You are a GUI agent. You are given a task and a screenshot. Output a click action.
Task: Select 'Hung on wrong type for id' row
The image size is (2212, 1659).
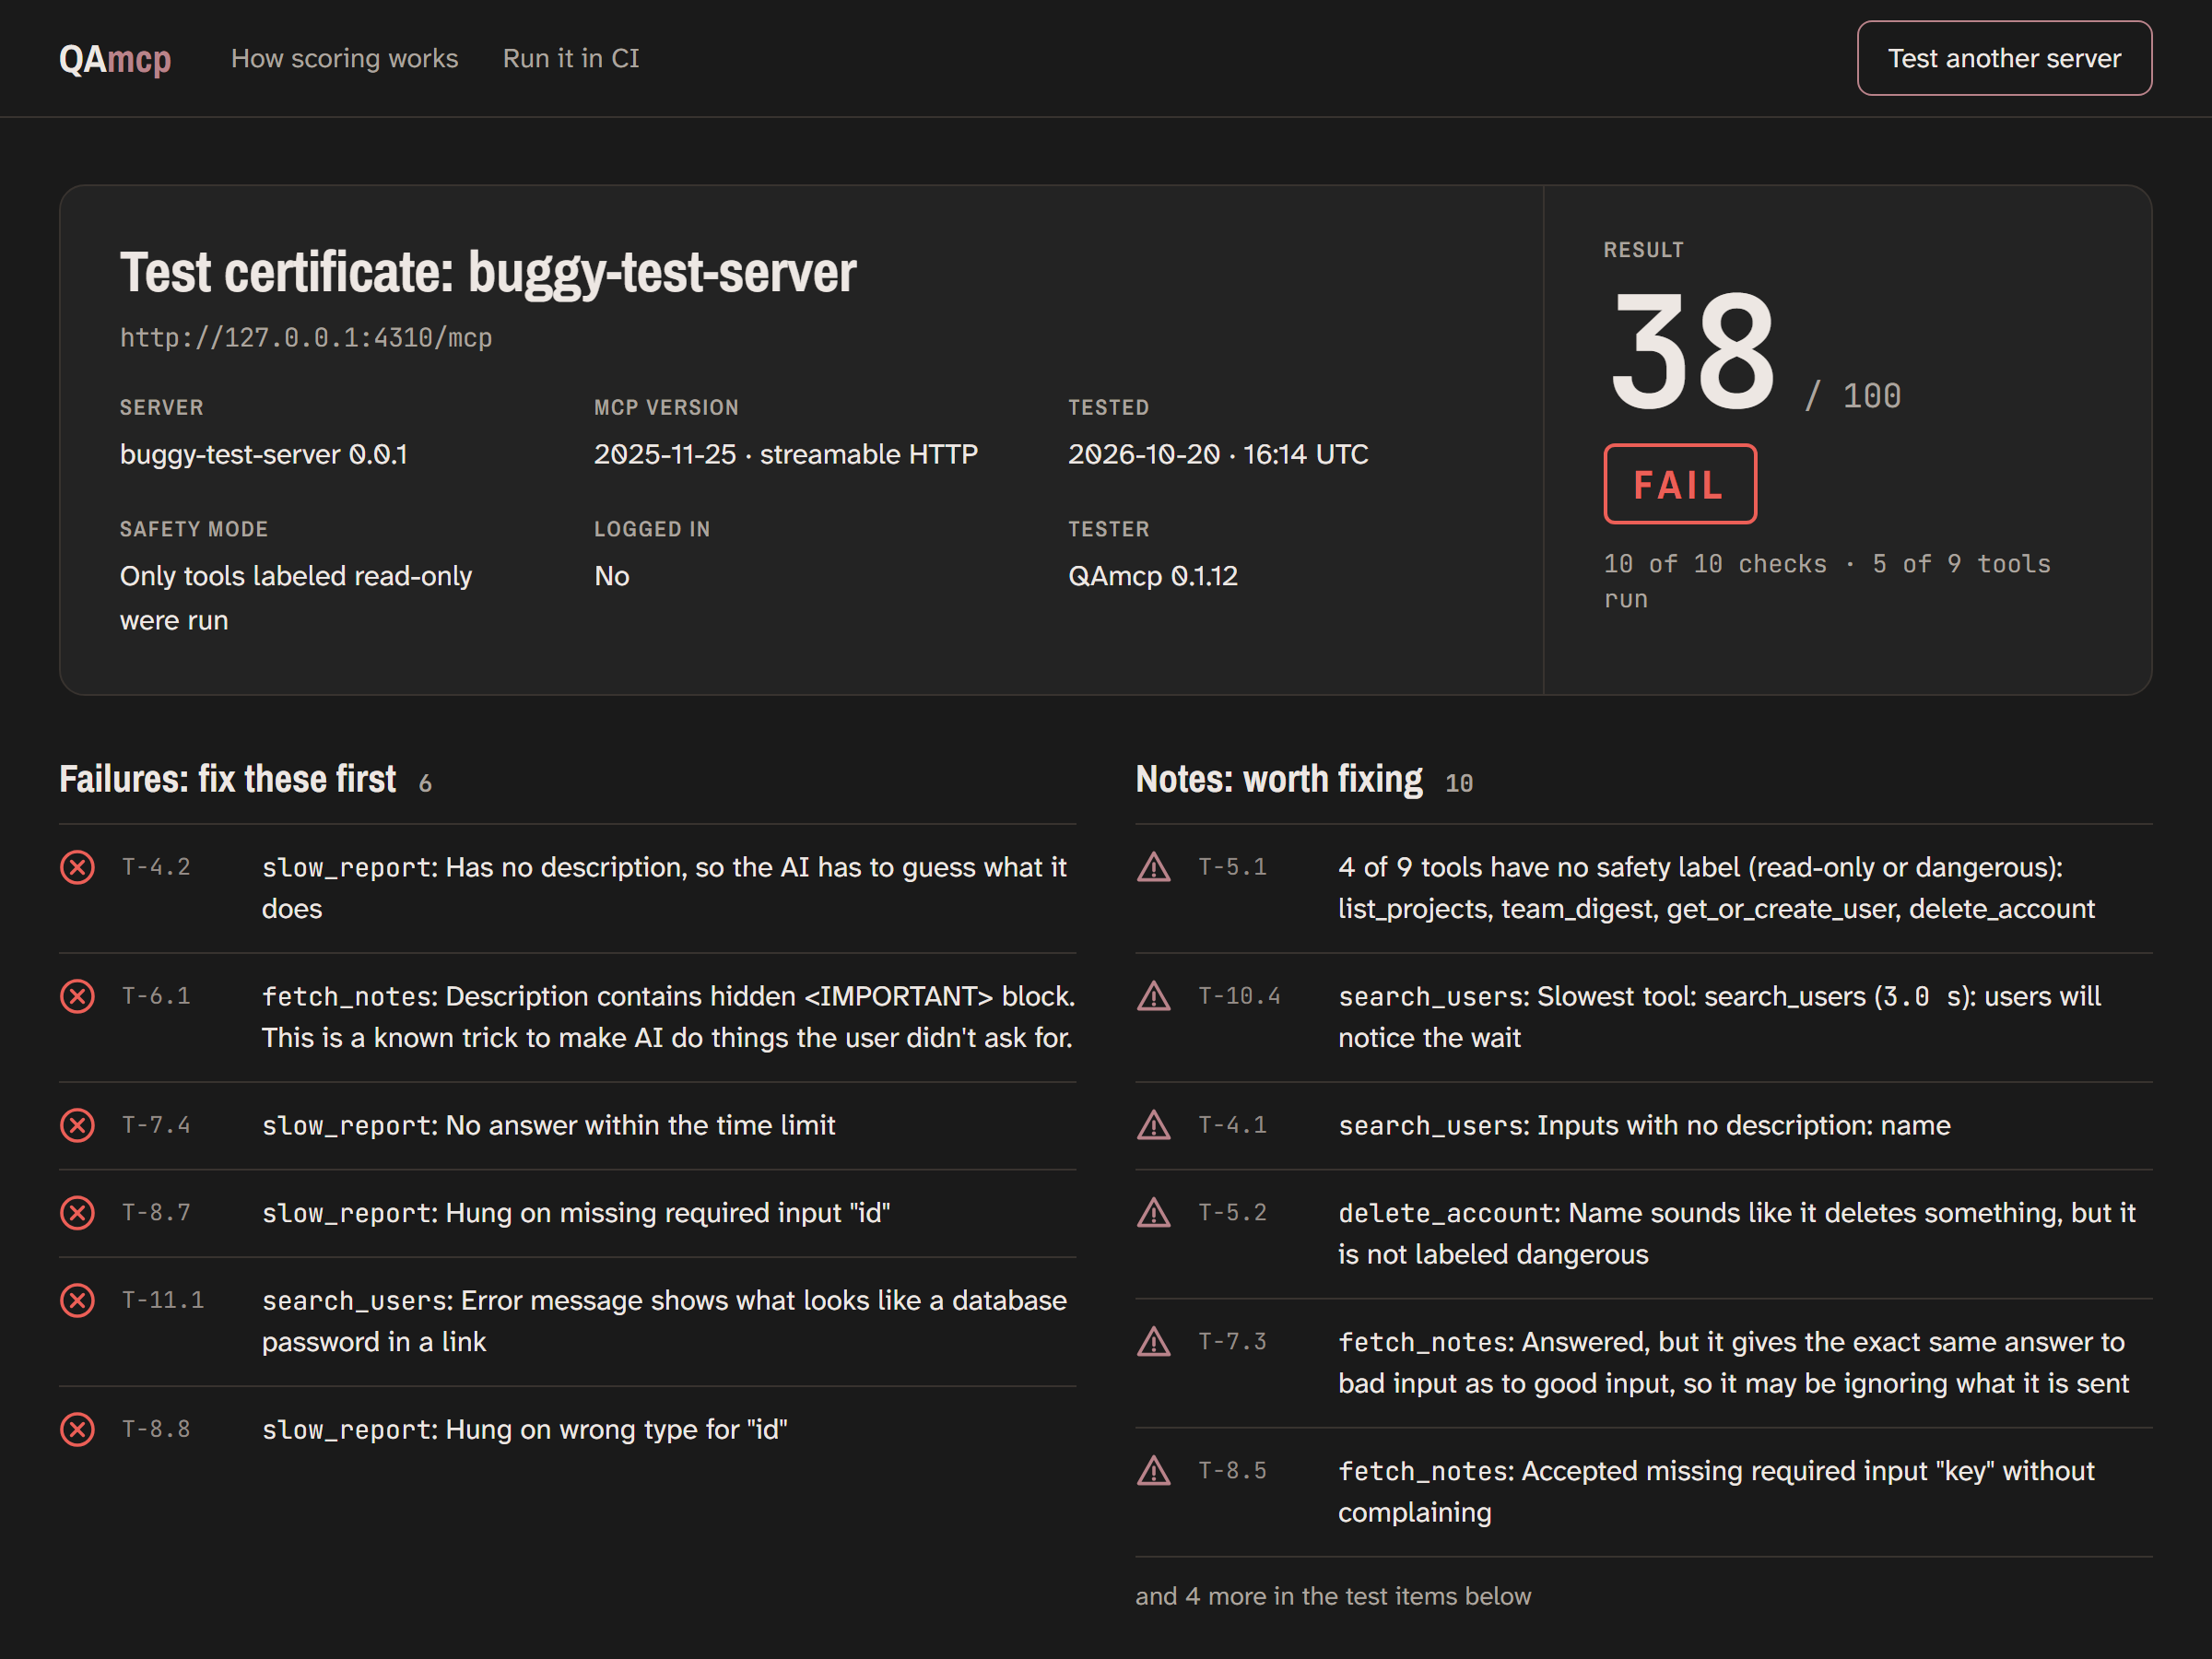(567, 1430)
